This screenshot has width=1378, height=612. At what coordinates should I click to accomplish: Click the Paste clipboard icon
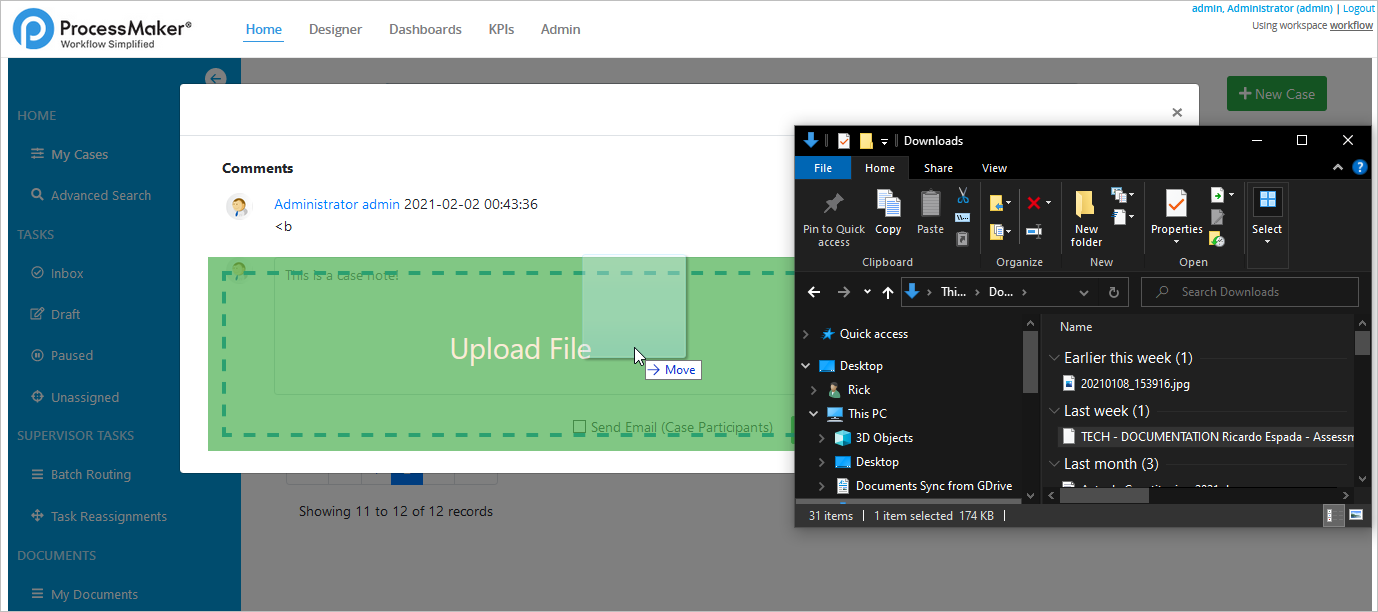click(x=930, y=204)
